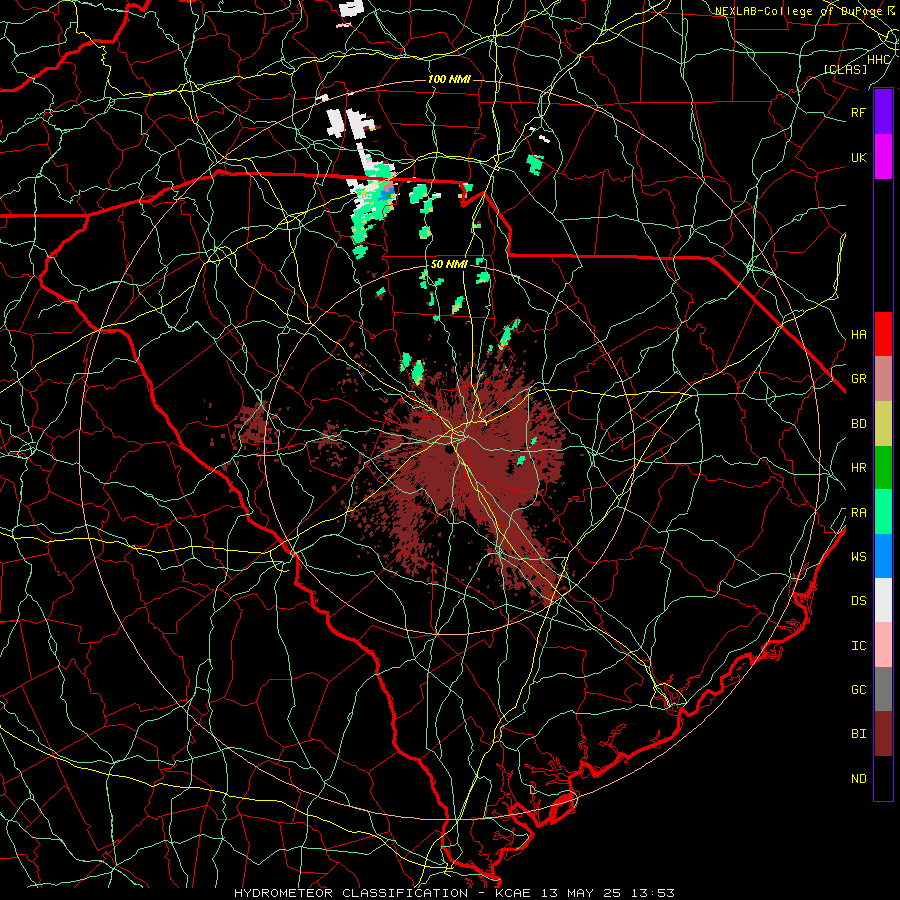Click the green HR legend swatch
The height and width of the screenshot is (900, 900).
pyautogui.click(x=883, y=467)
